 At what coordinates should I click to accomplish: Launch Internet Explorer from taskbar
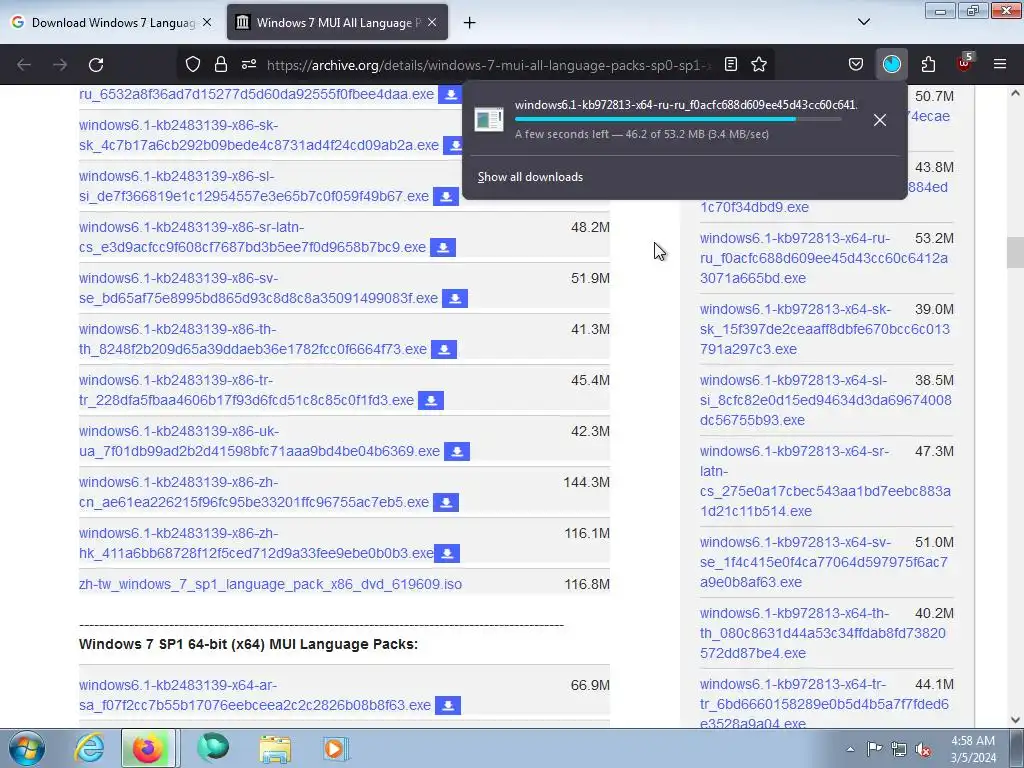click(89, 748)
